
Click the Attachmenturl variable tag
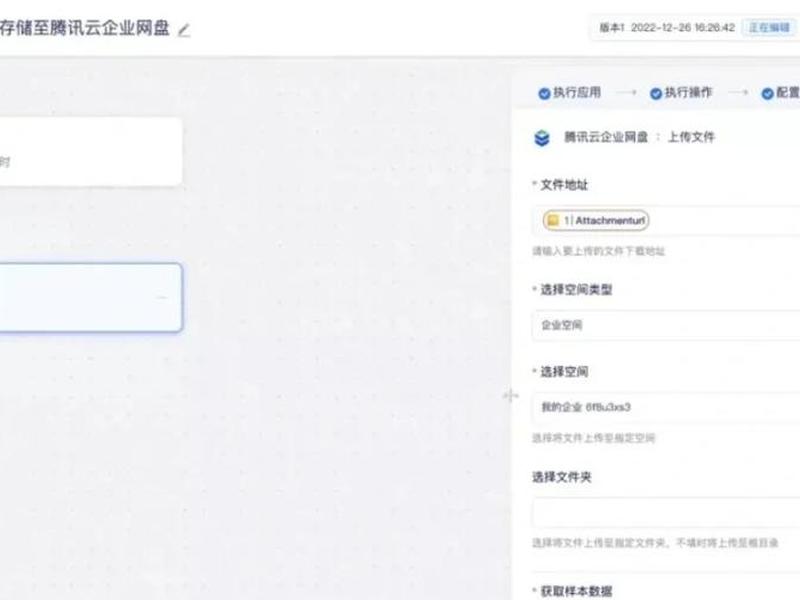point(596,220)
